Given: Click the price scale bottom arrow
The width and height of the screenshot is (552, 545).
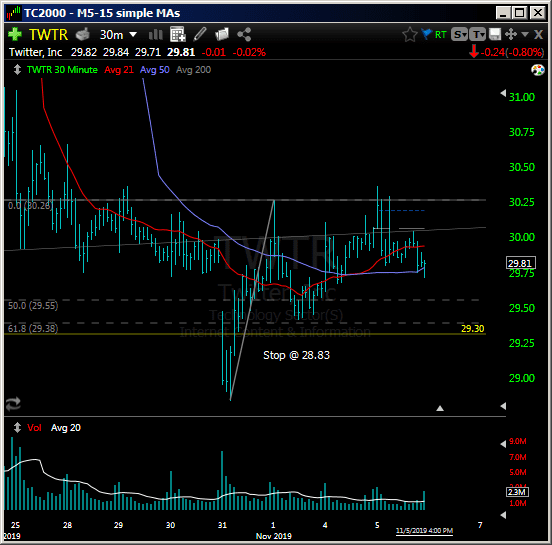Looking at the screenshot, I should [x=503, y=406].
